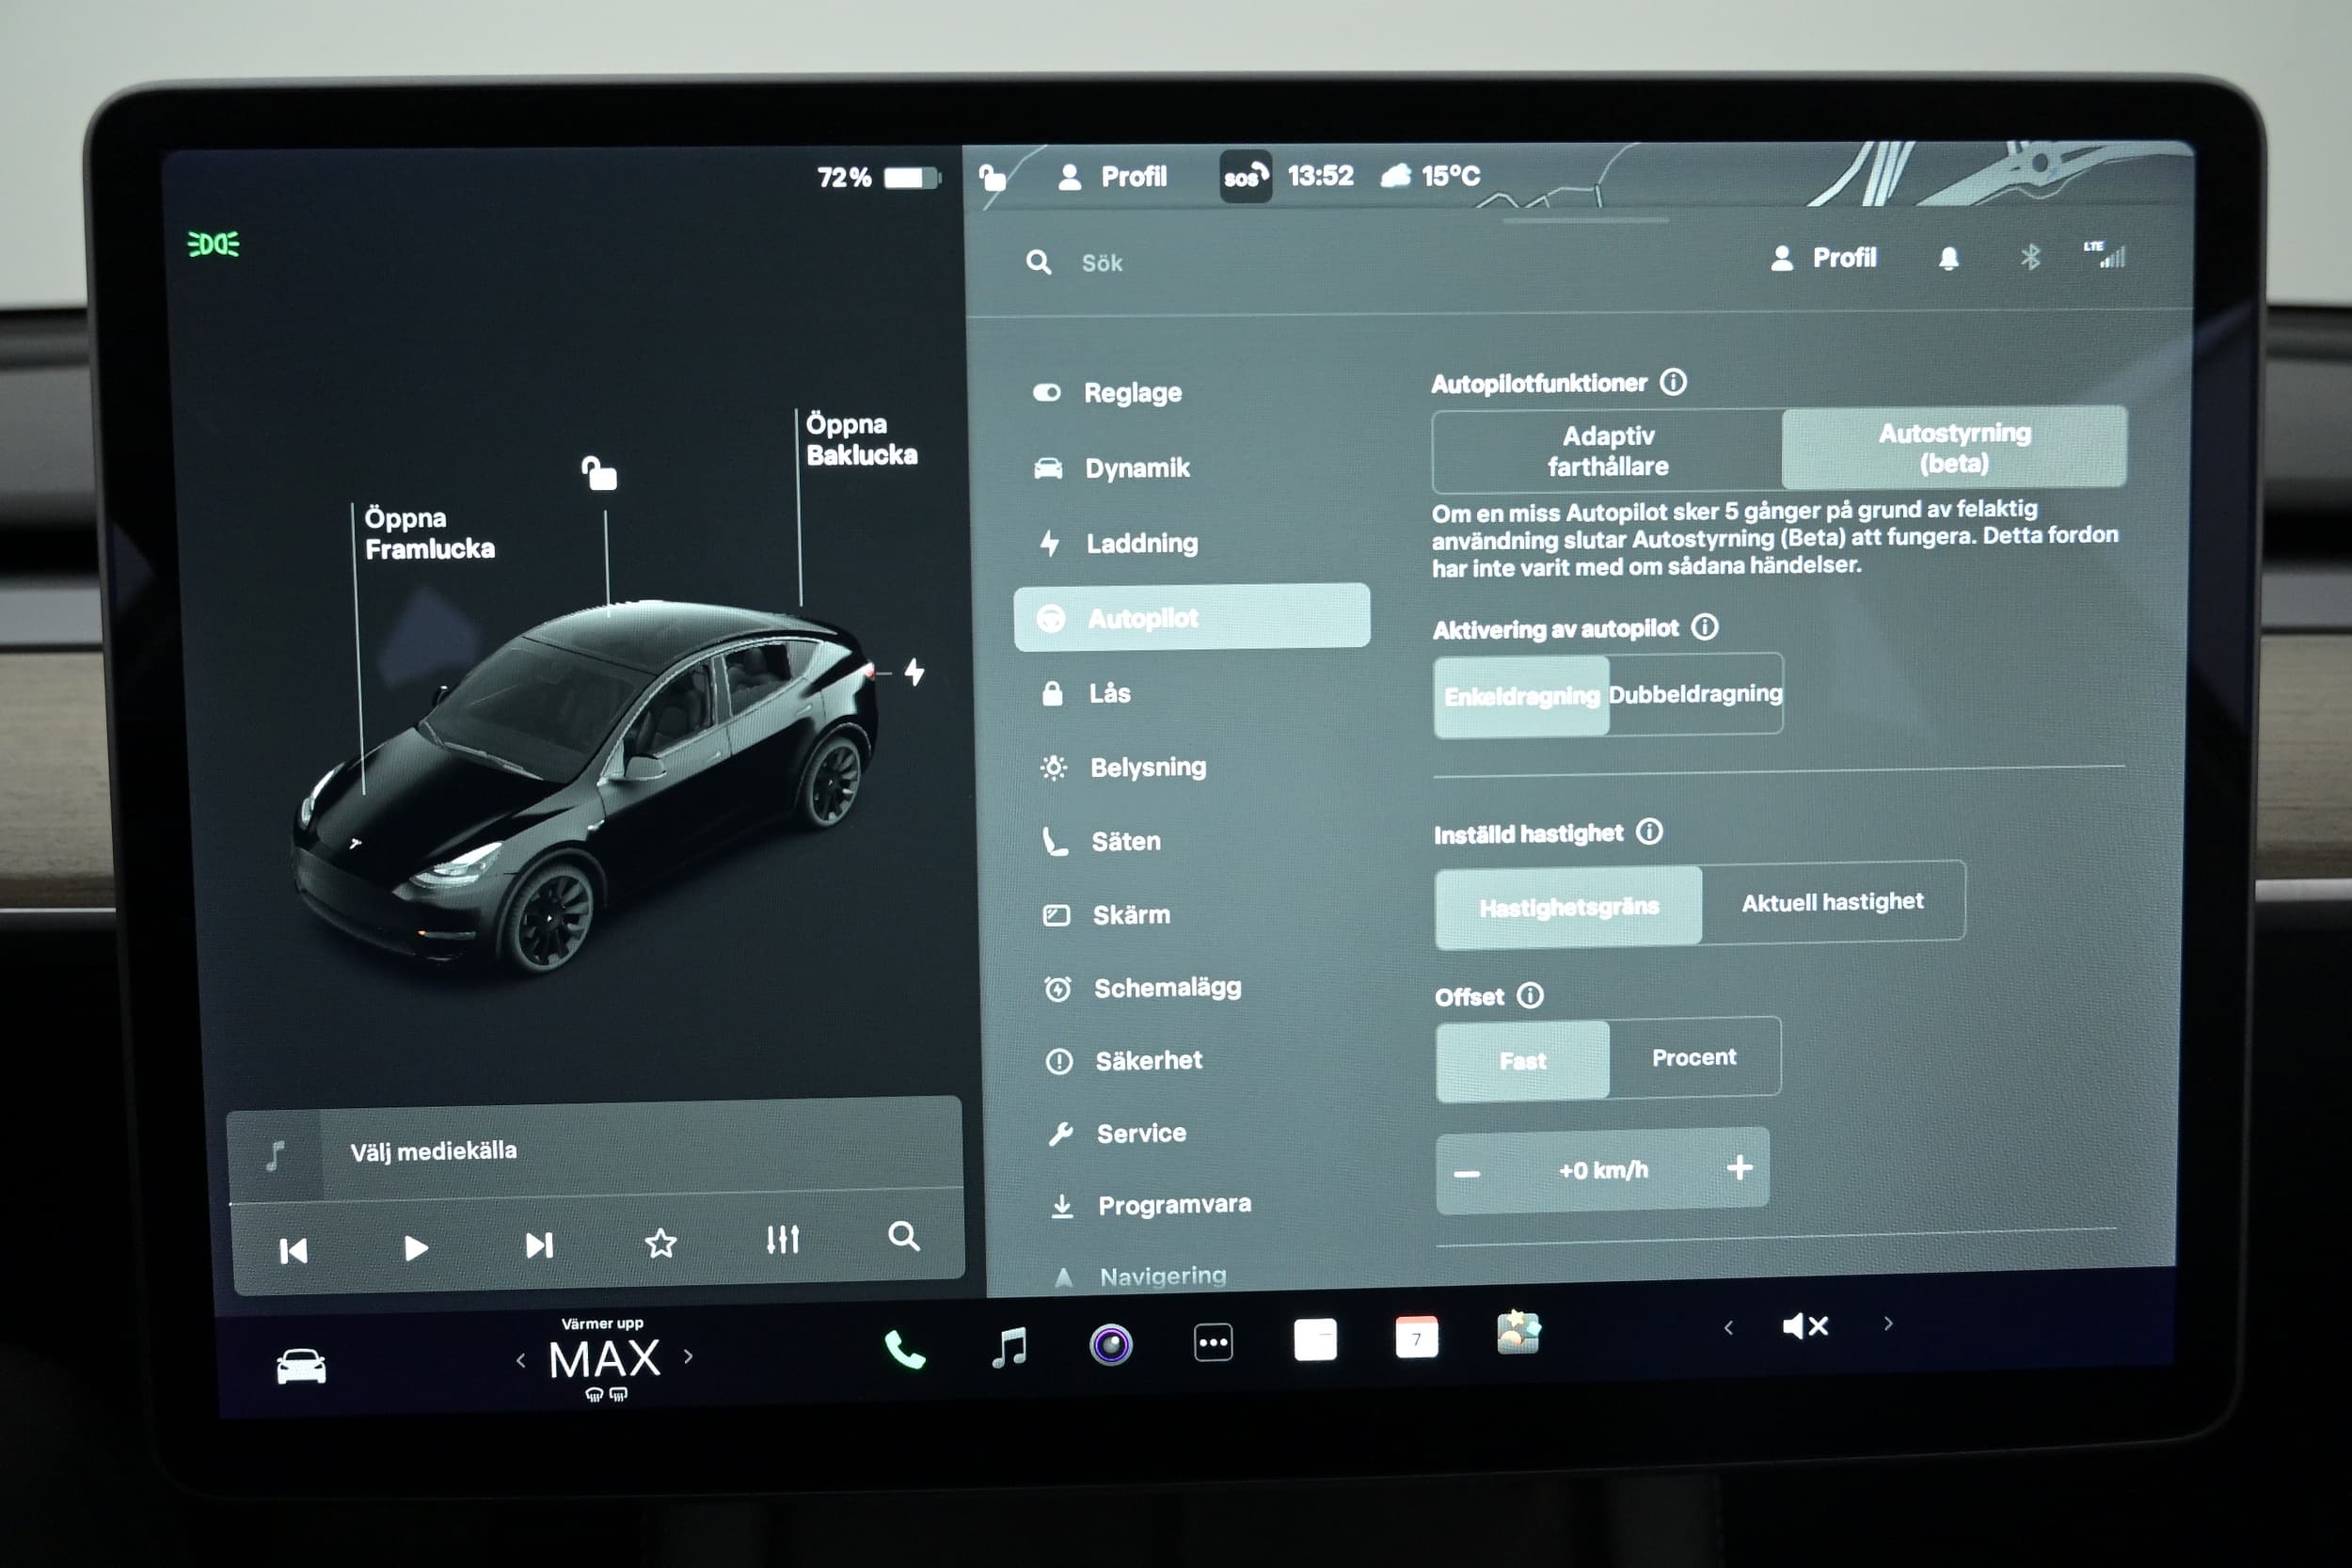Open audio equalizer sliders
This screenshot has height=1568, width=2352.
coord(782,1240)
